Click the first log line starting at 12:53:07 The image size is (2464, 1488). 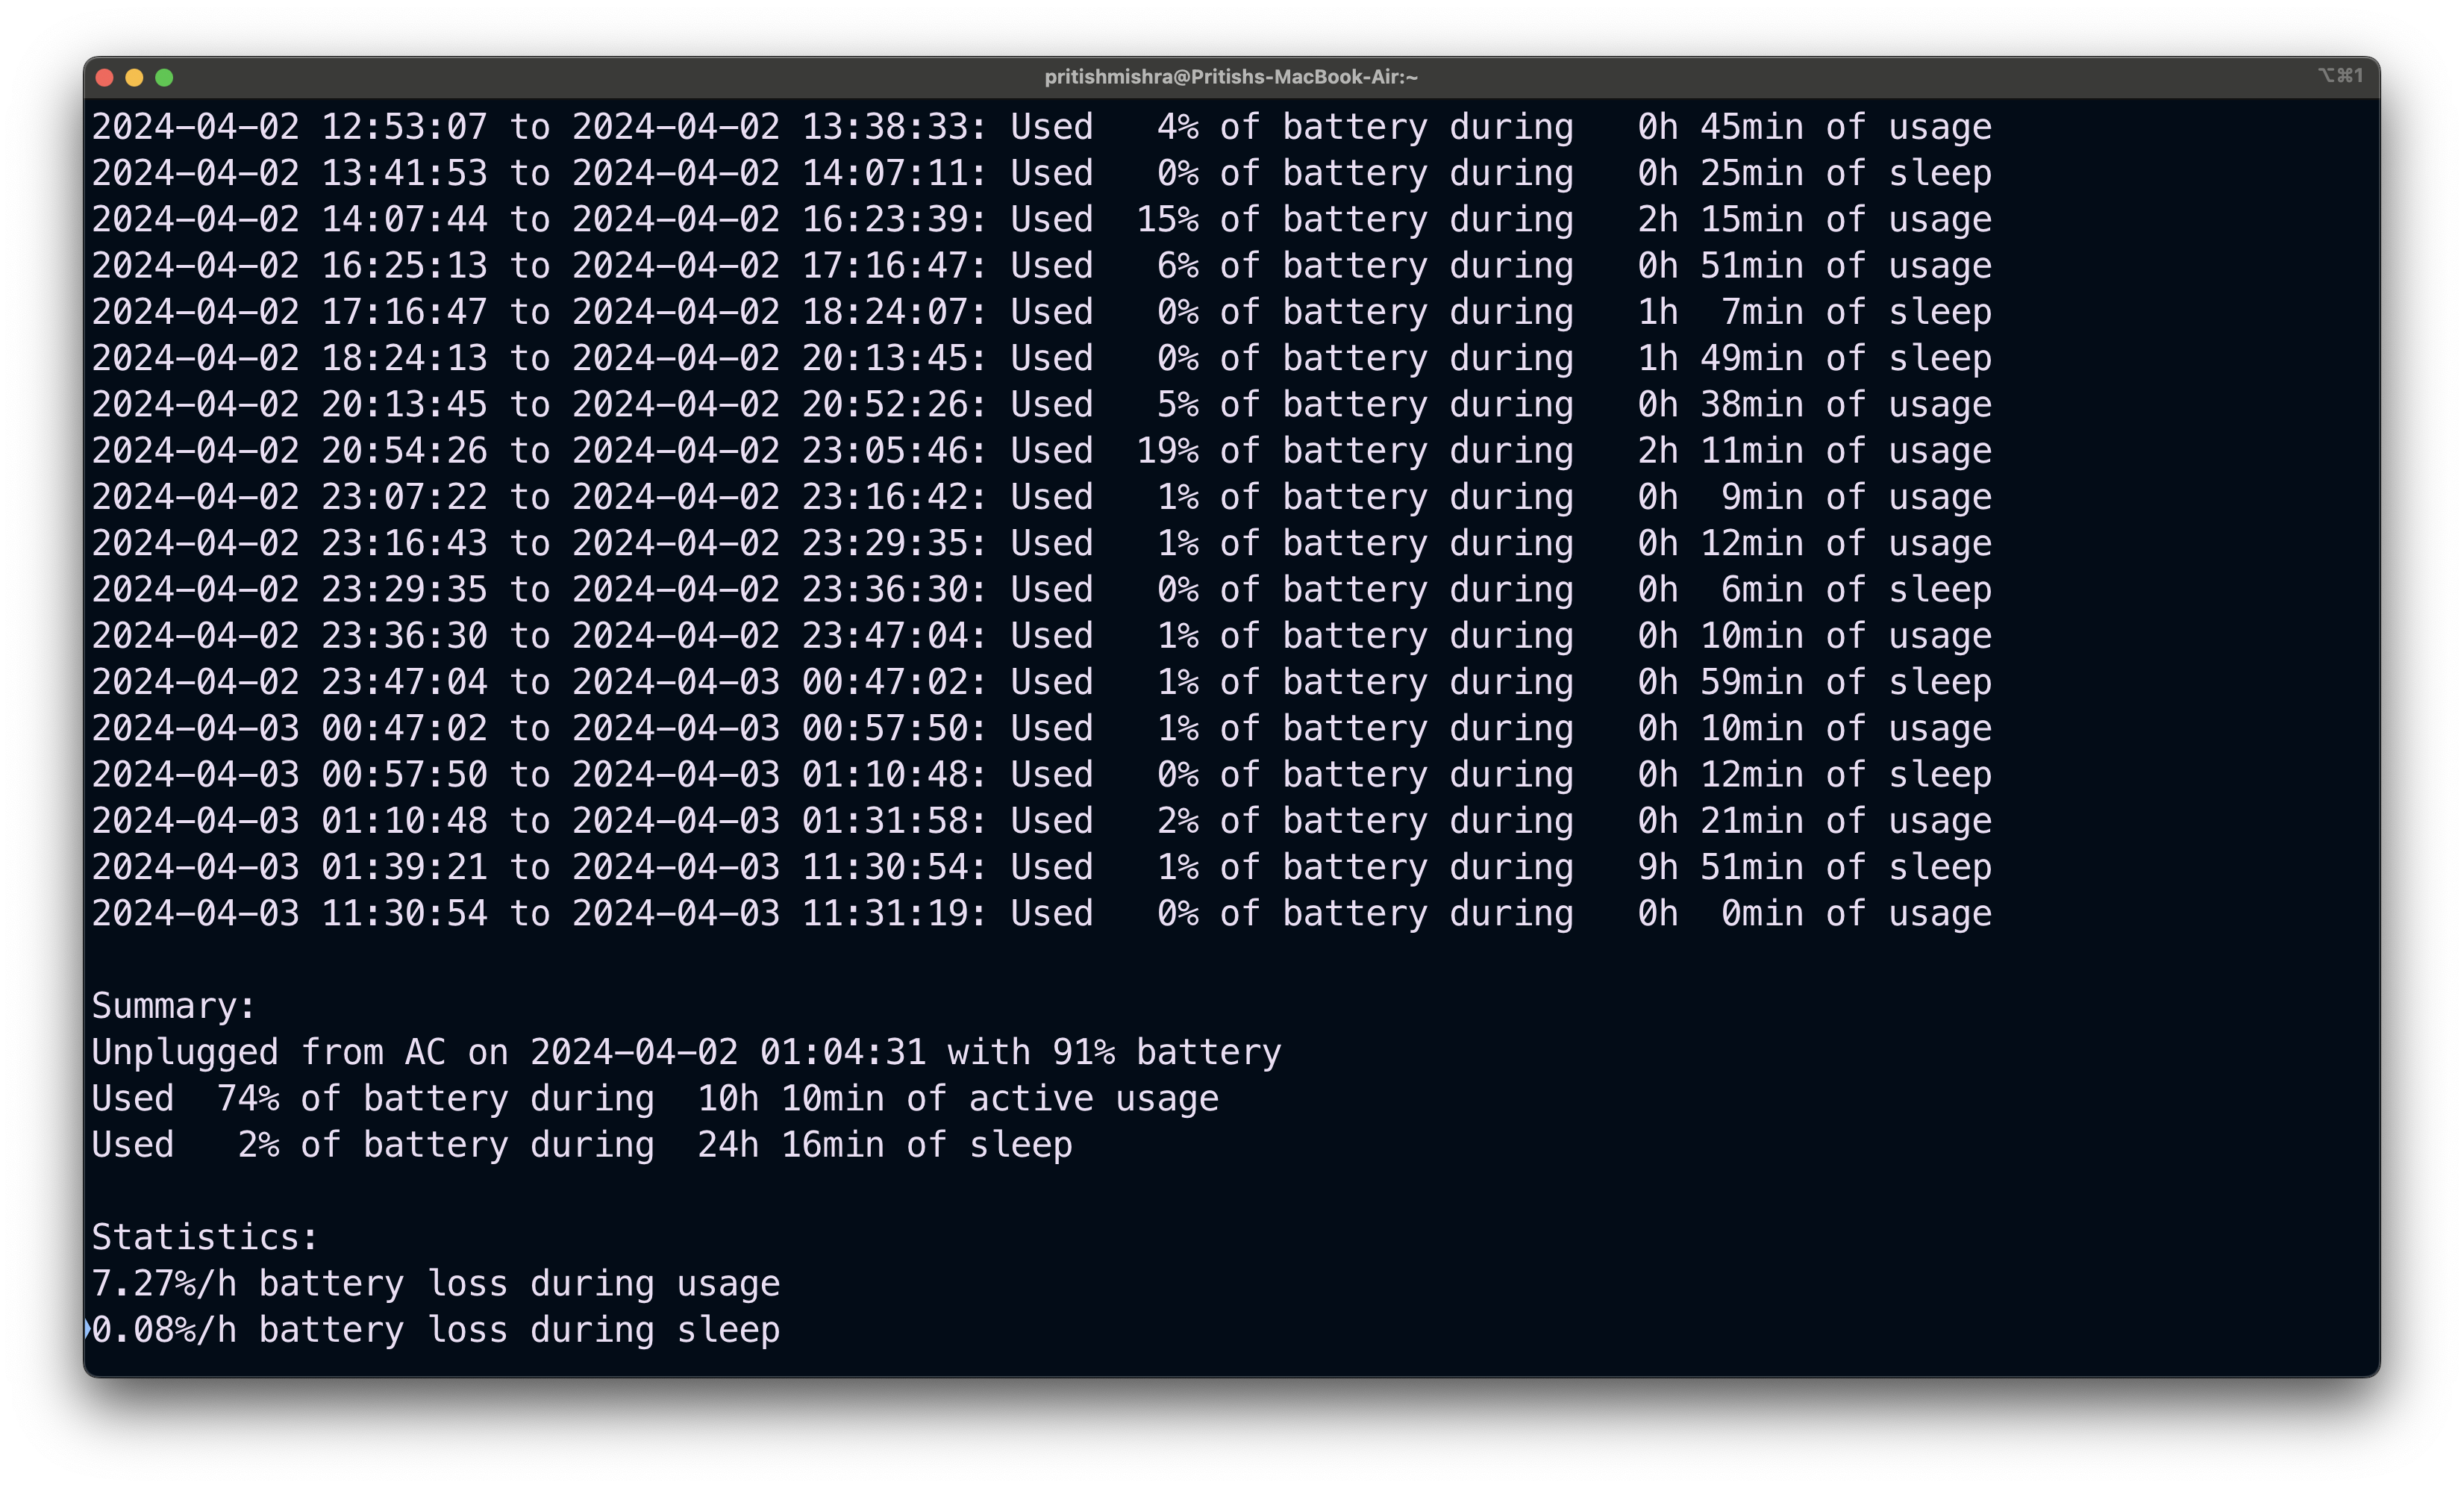pyautogui.click(x=1041, y=127)
